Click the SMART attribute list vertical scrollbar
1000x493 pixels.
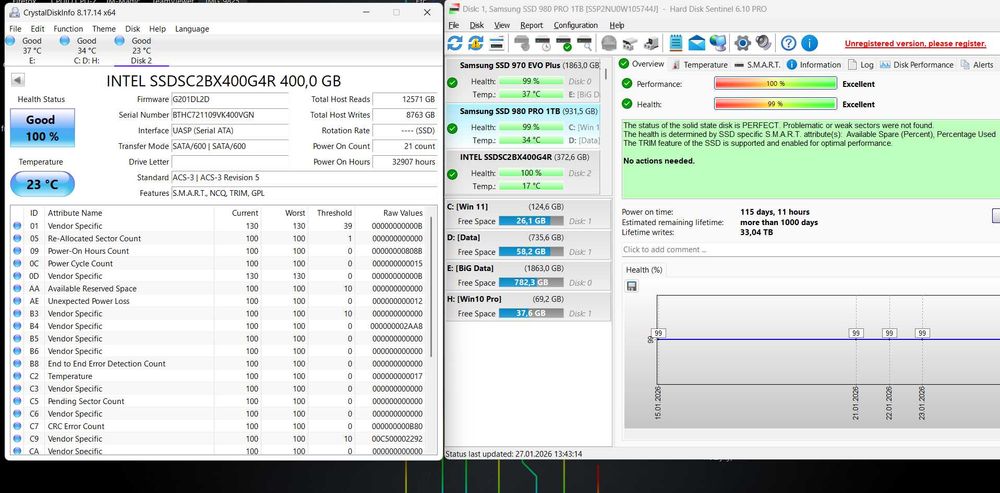[431, 287]
